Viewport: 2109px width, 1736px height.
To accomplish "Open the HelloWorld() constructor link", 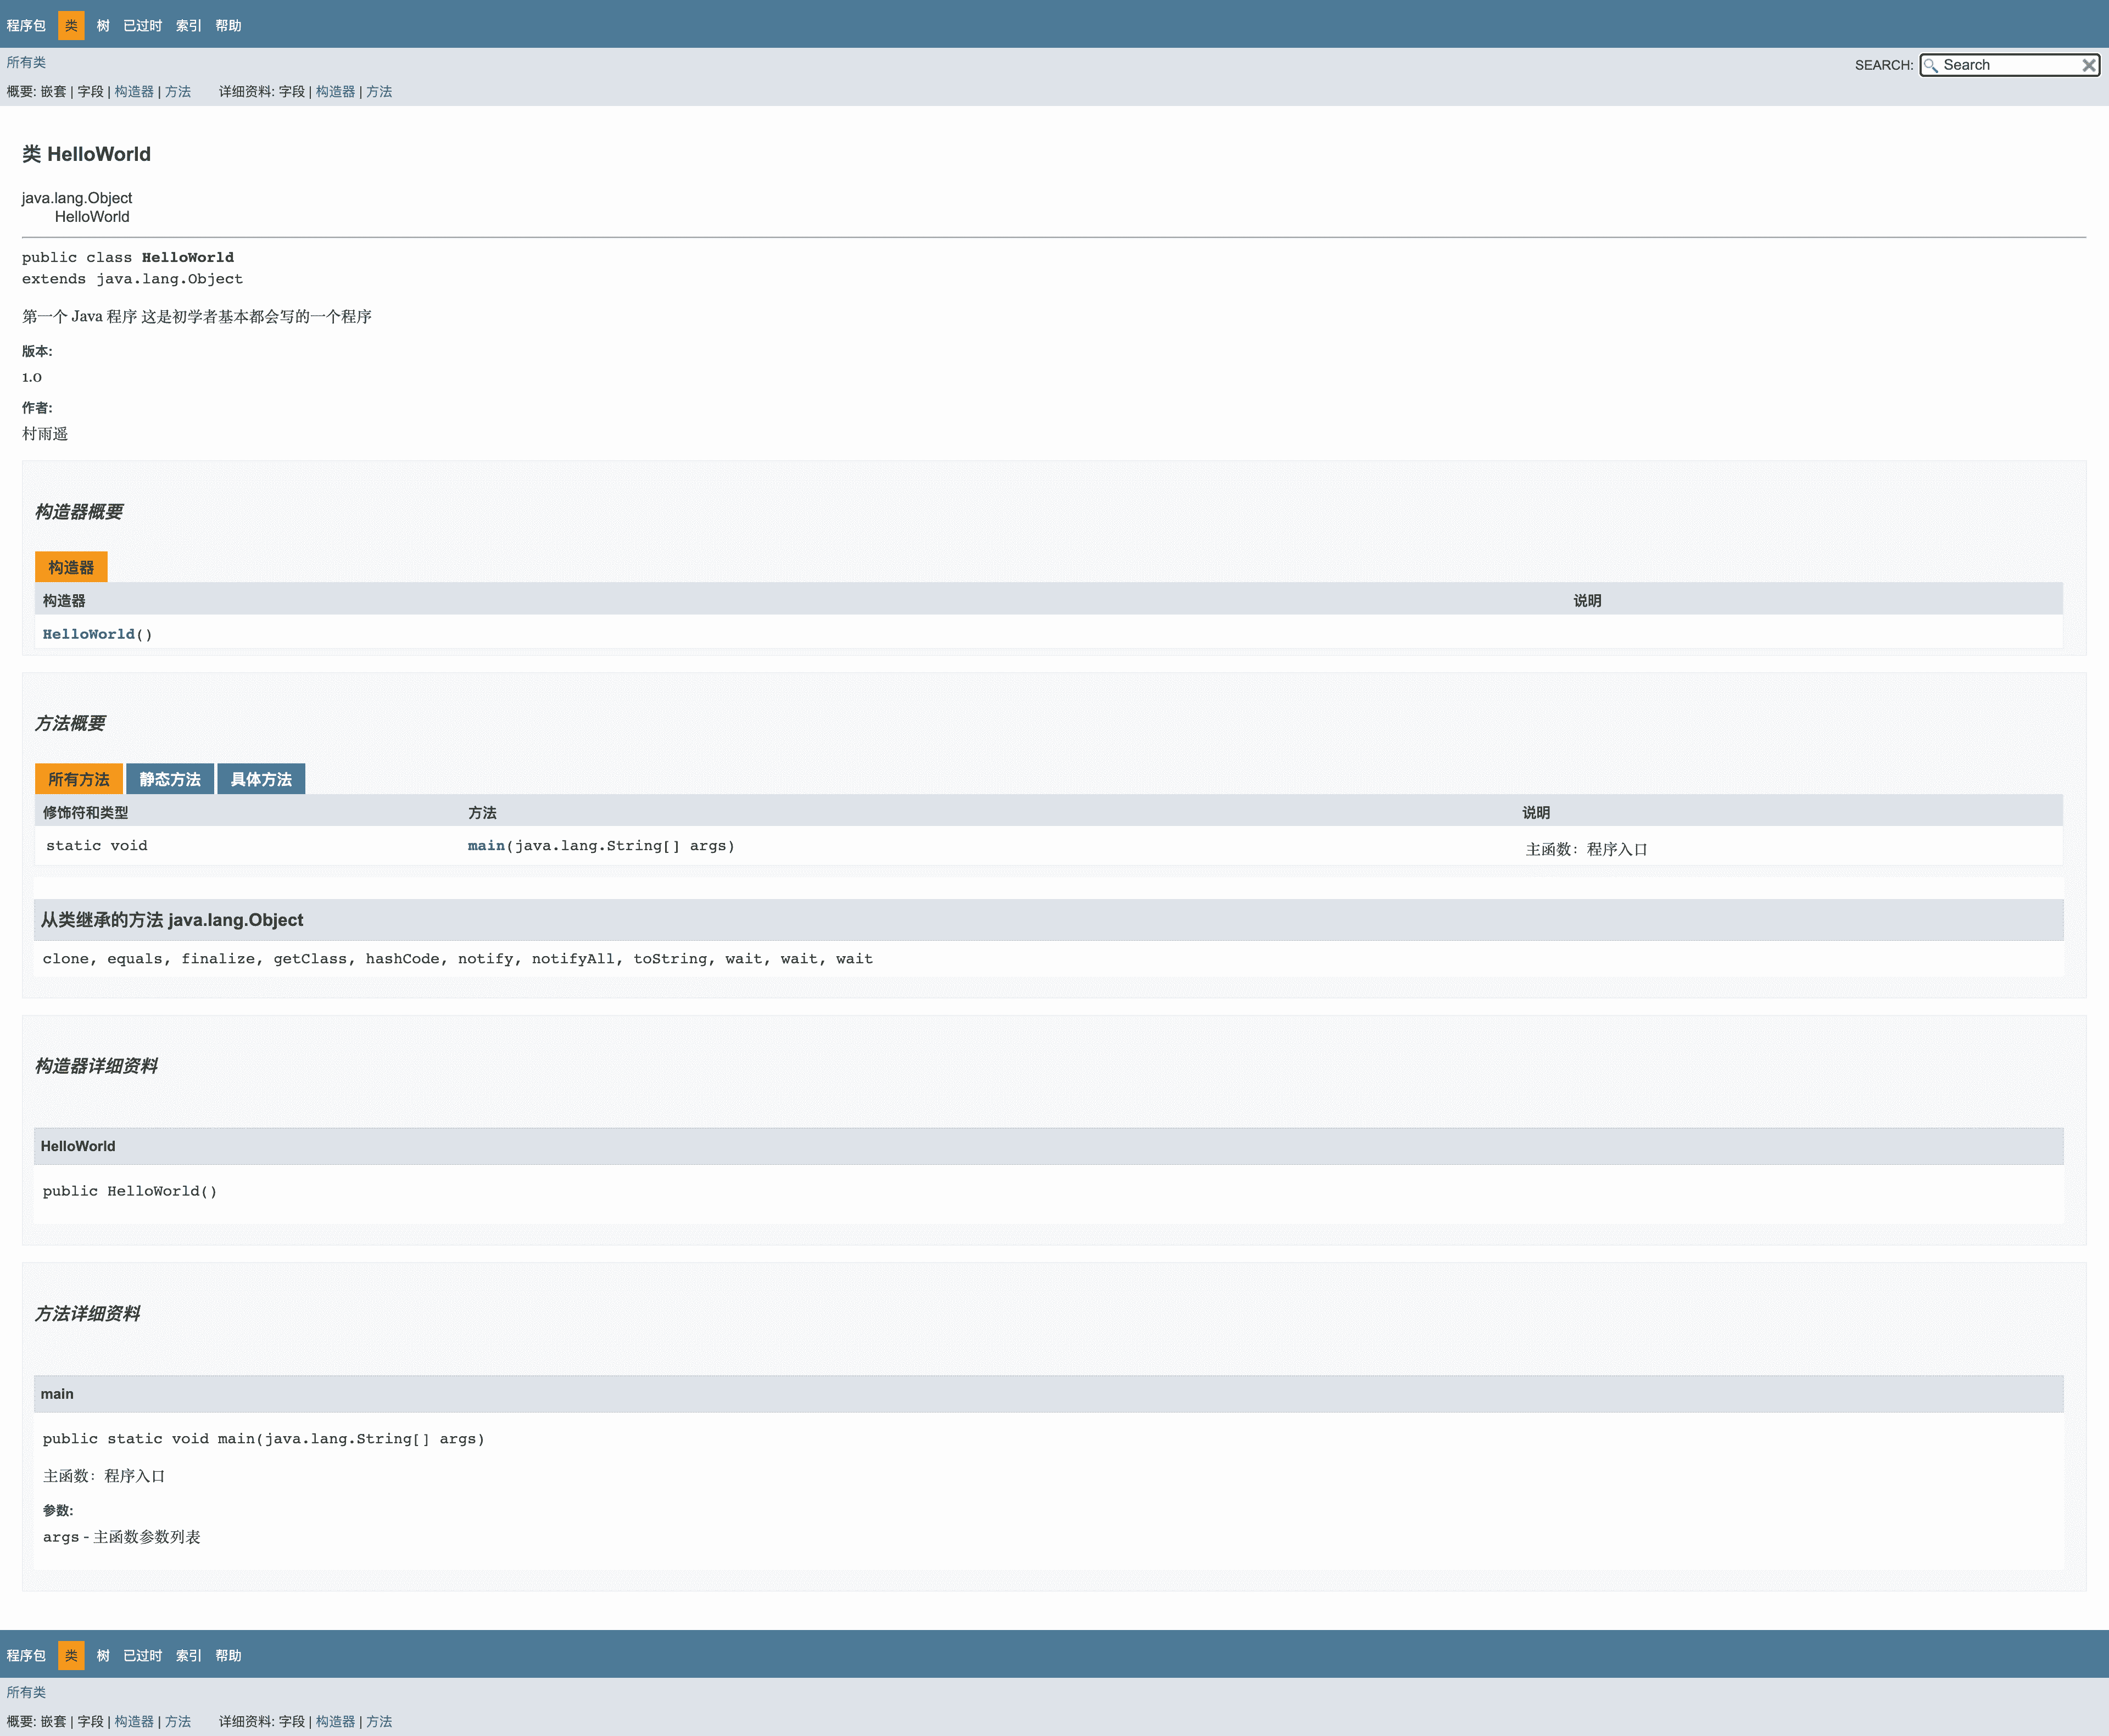I will pos(88,634).
